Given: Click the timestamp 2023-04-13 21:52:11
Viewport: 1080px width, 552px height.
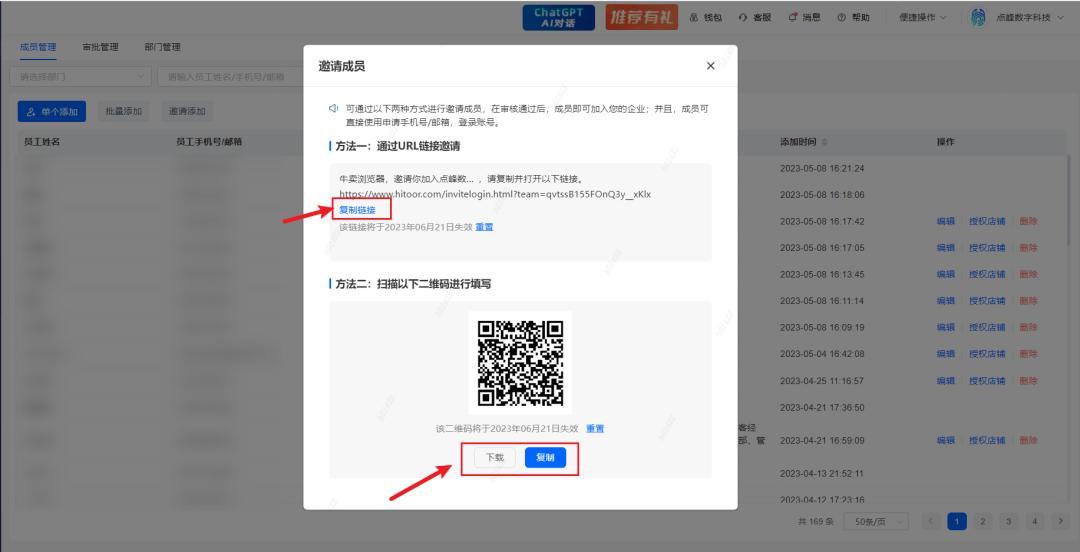Looking at the screenshot, I should 822,473.
